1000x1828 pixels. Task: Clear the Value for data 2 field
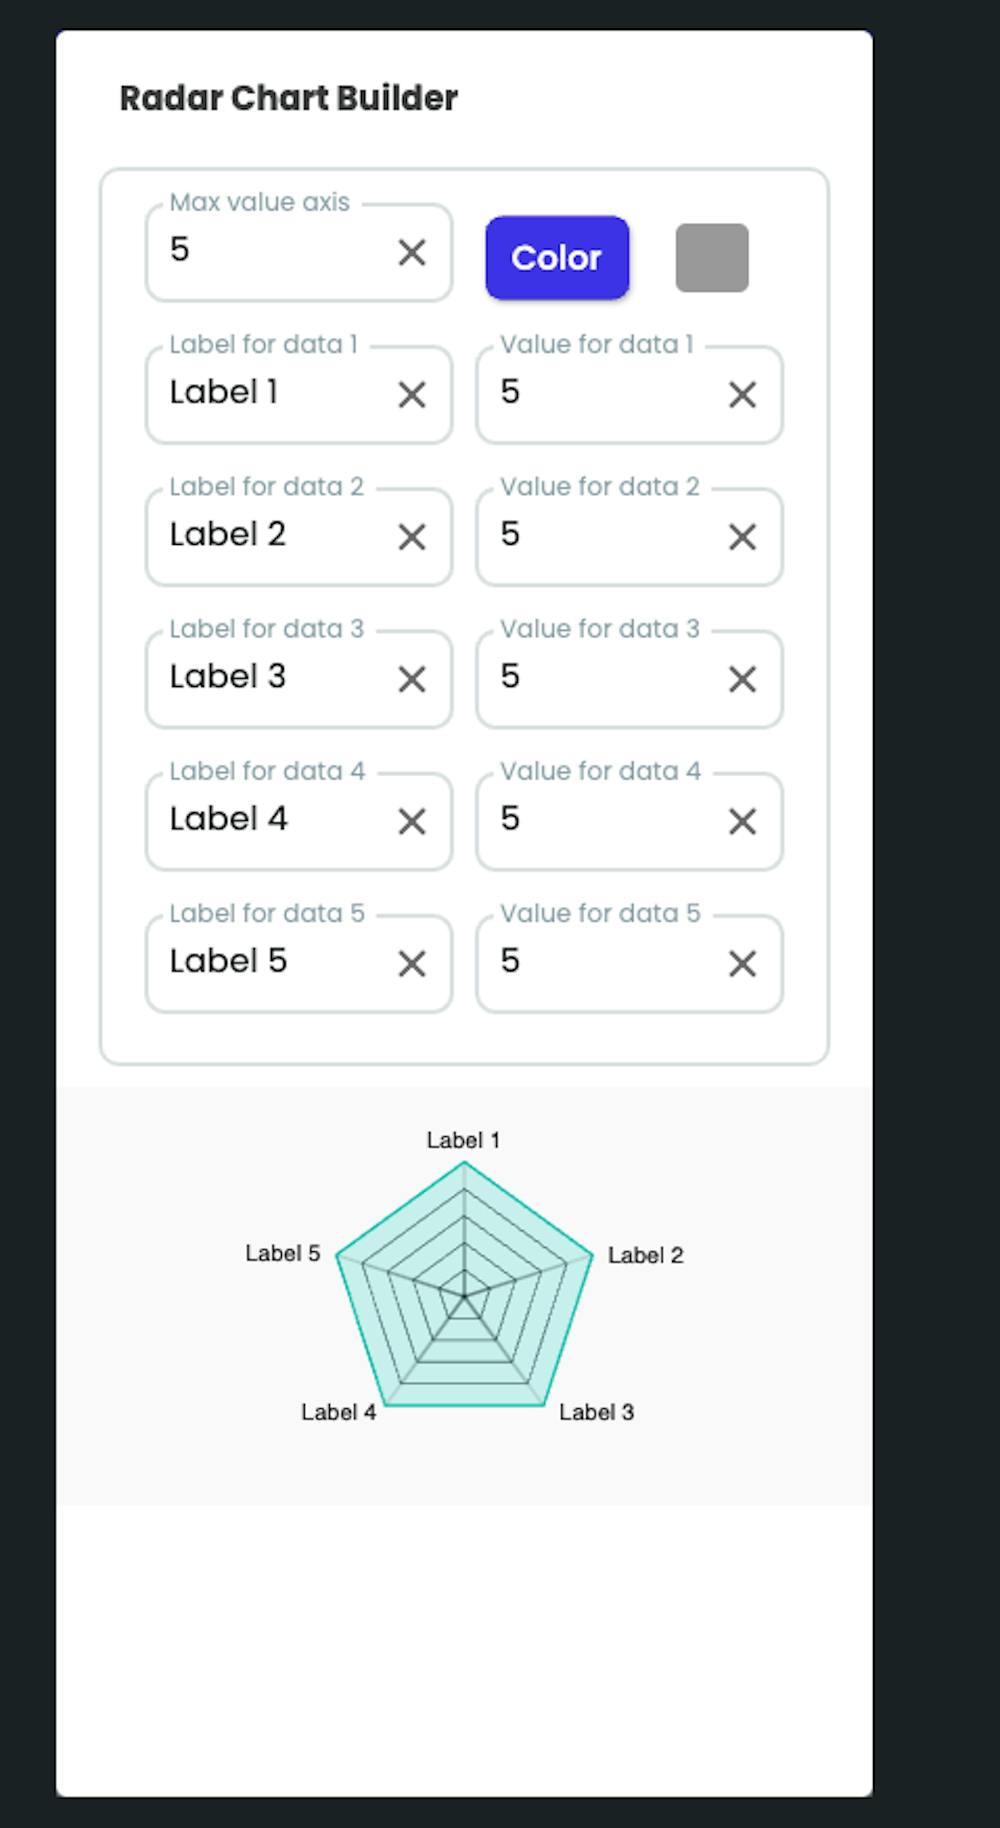tap(742, 537)
